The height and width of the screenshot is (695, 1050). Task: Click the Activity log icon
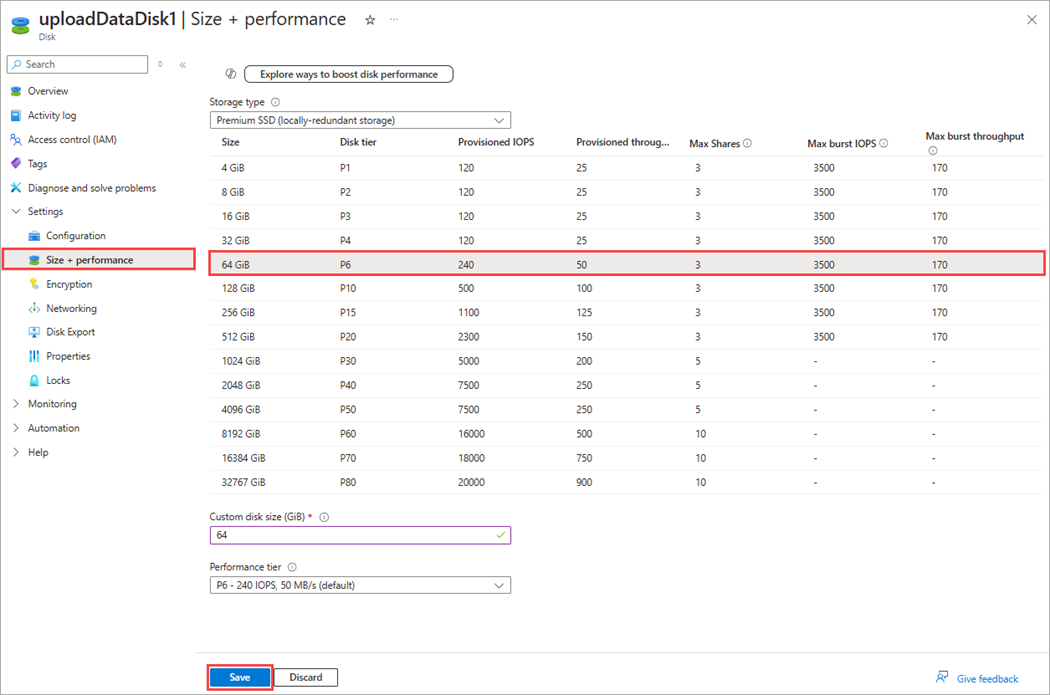[x=16, y=115]
